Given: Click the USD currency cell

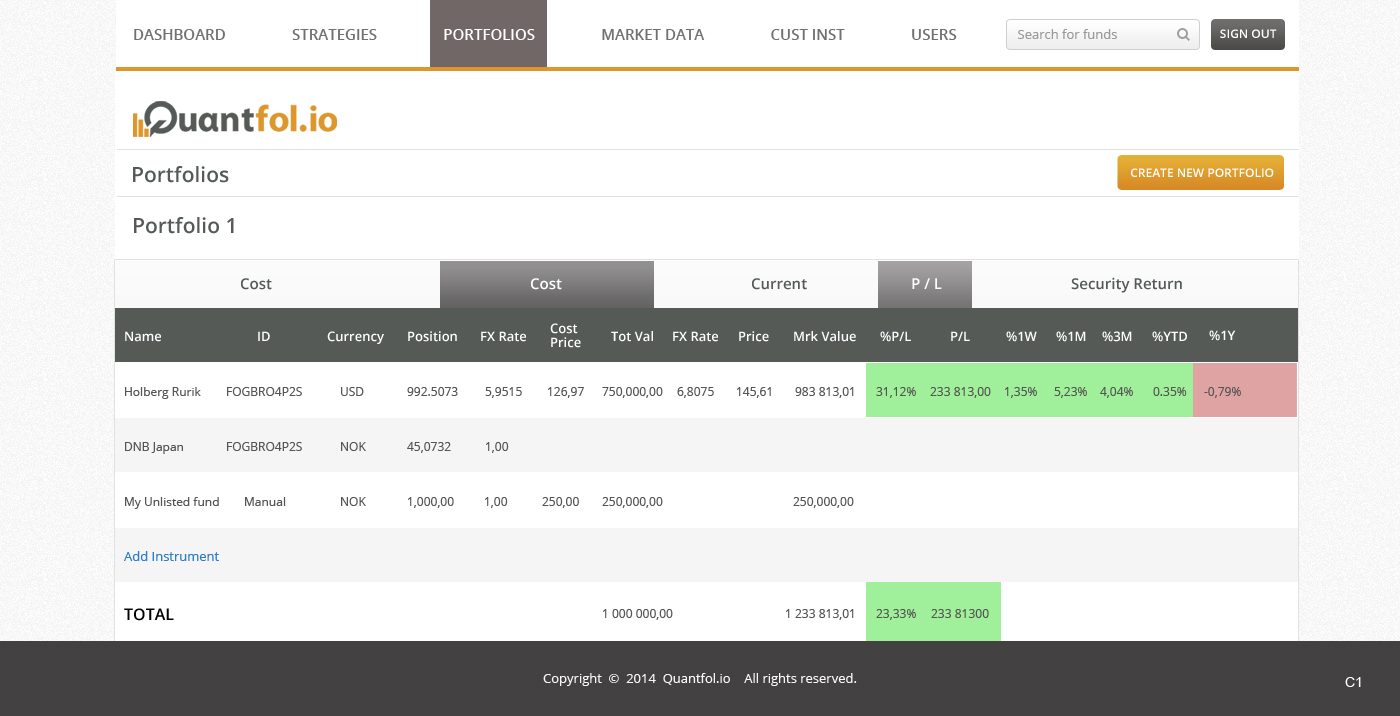Looking at the screenshot, I should [352, 391].
